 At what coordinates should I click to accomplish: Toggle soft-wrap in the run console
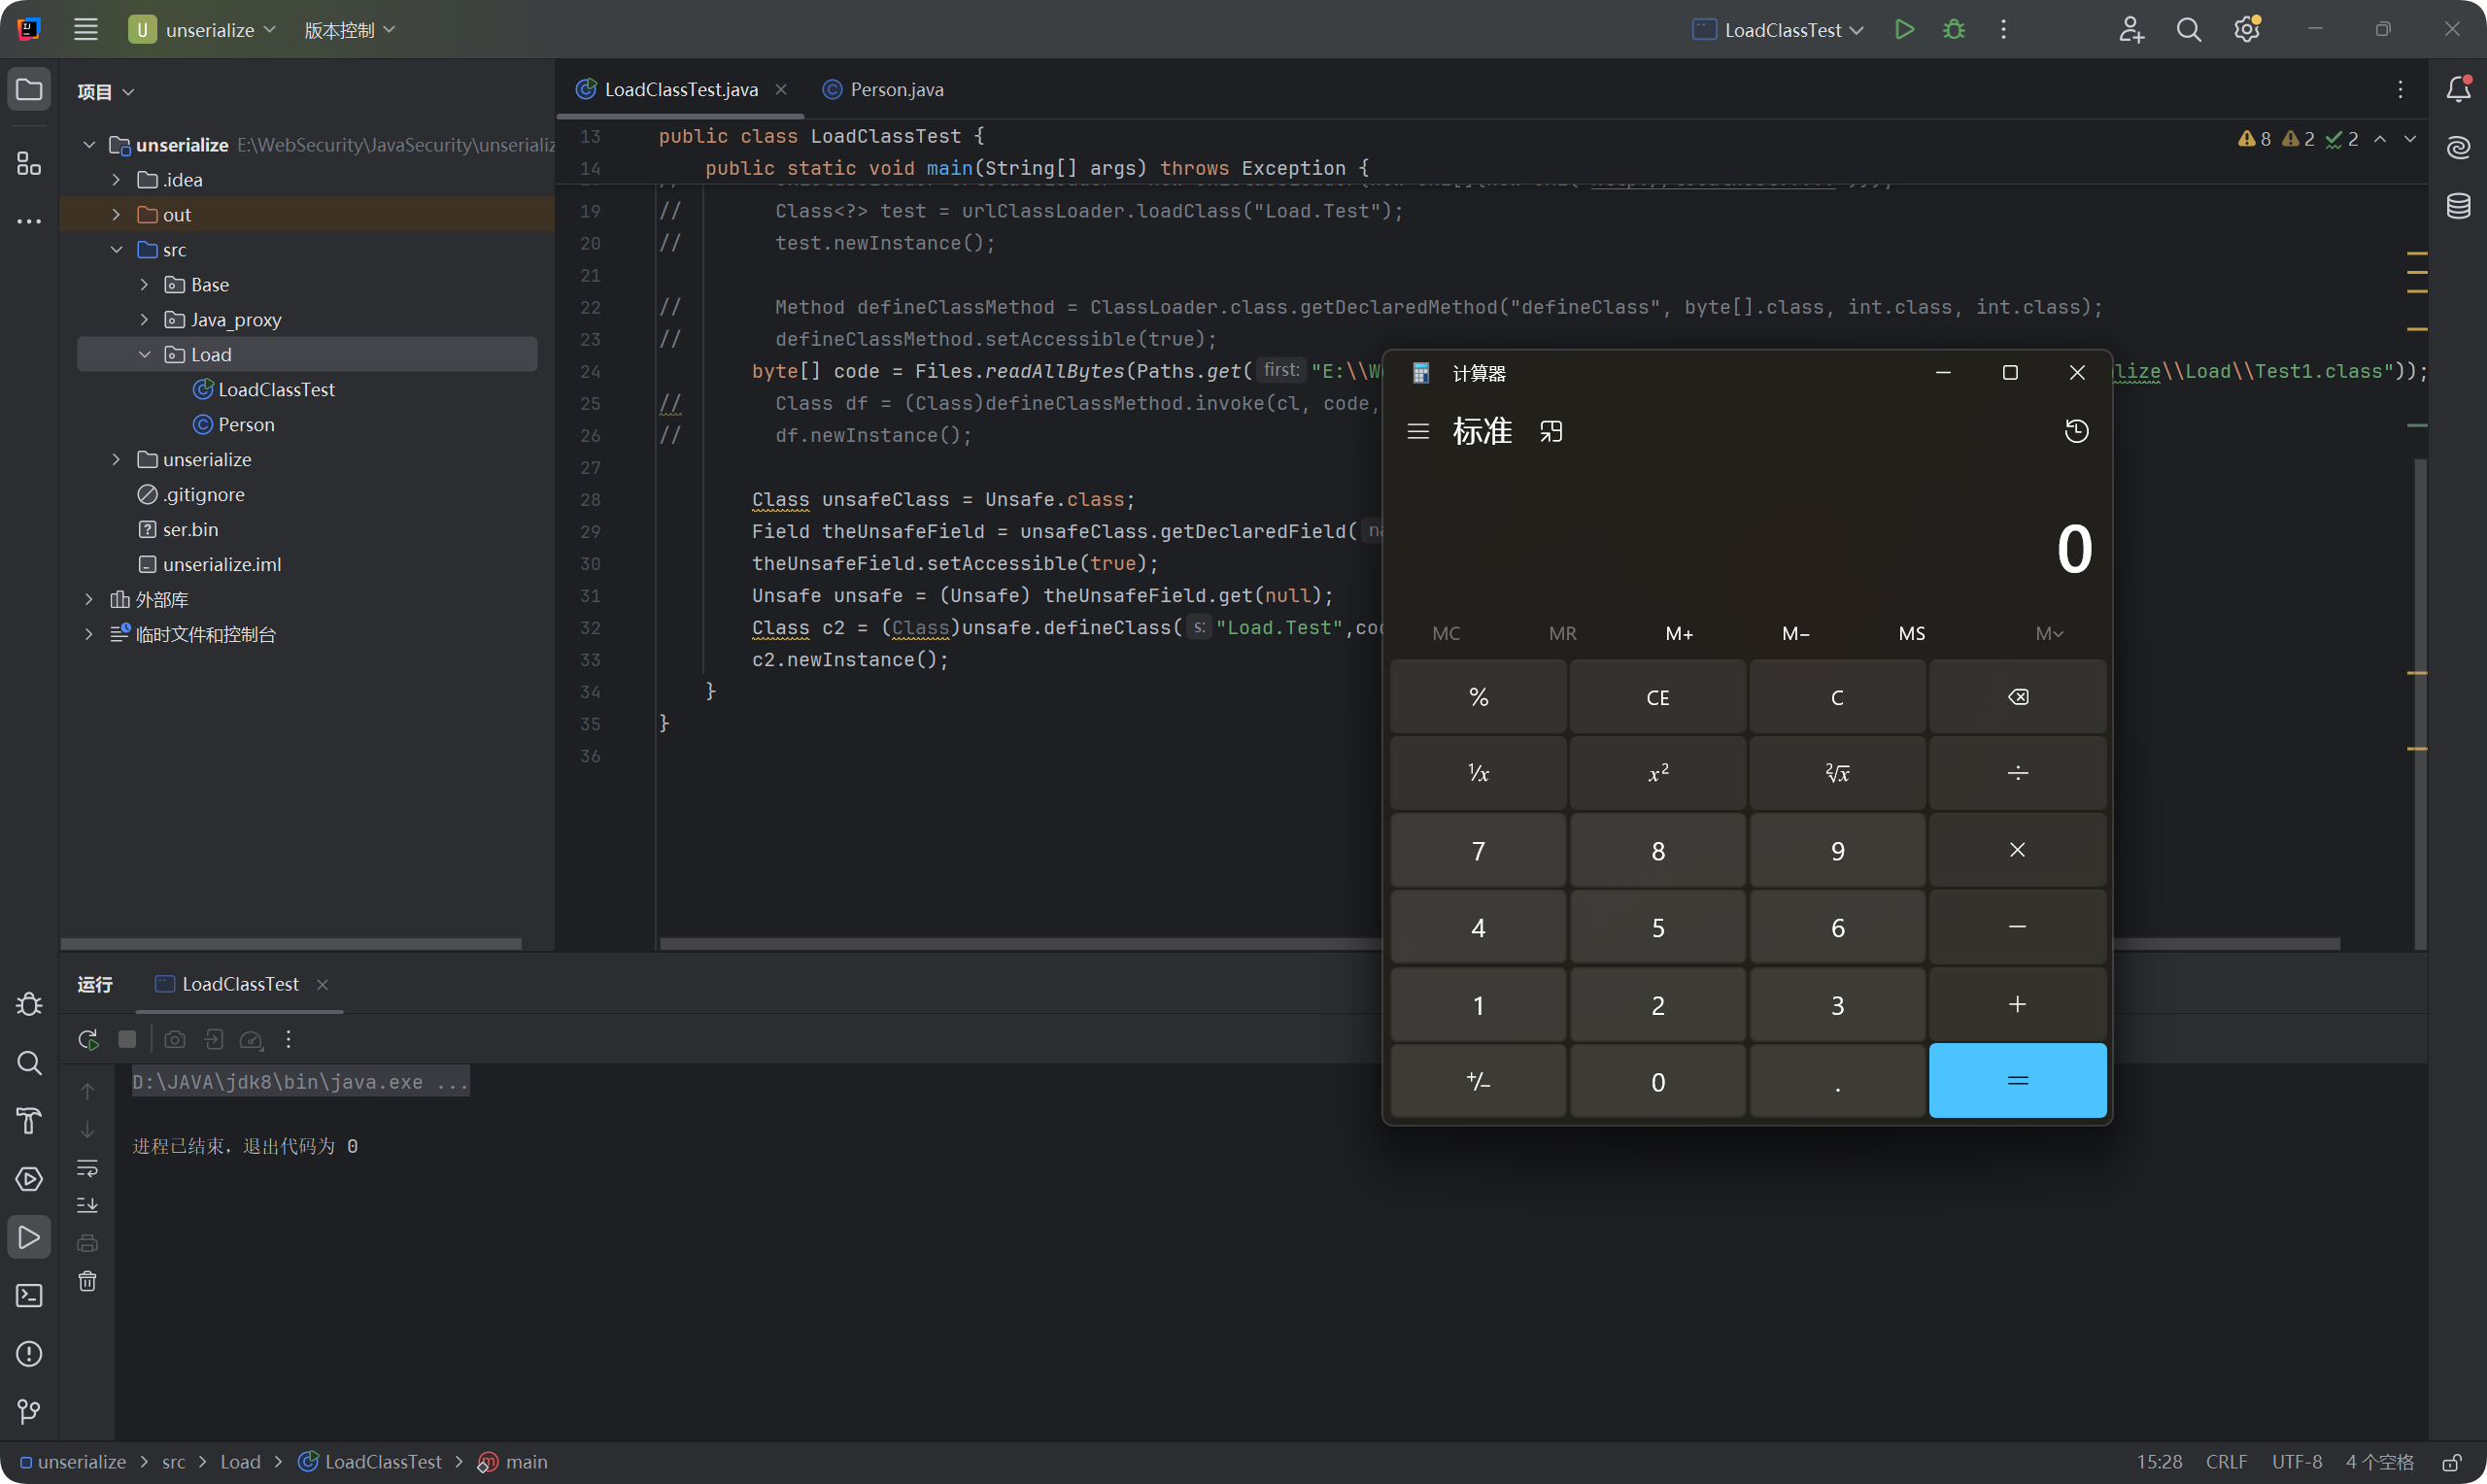coord(88,1167)
